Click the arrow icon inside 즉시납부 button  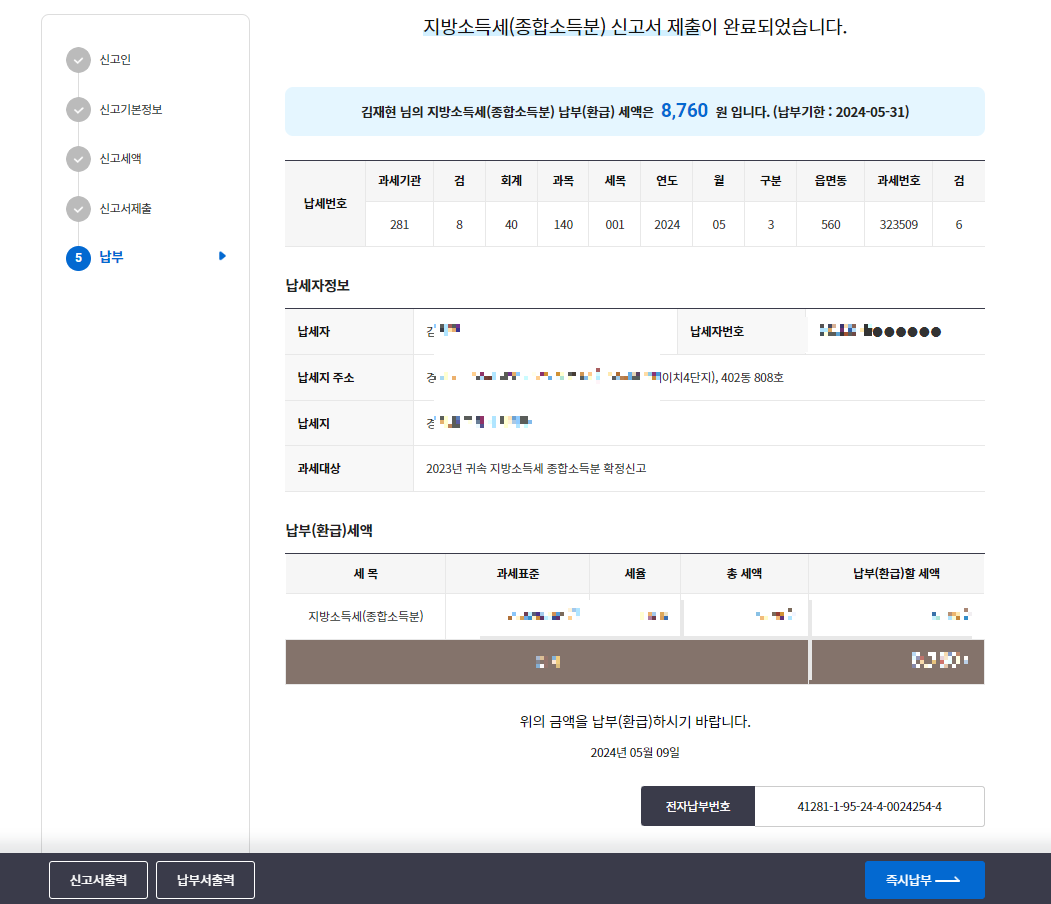[x=950, y=881]
